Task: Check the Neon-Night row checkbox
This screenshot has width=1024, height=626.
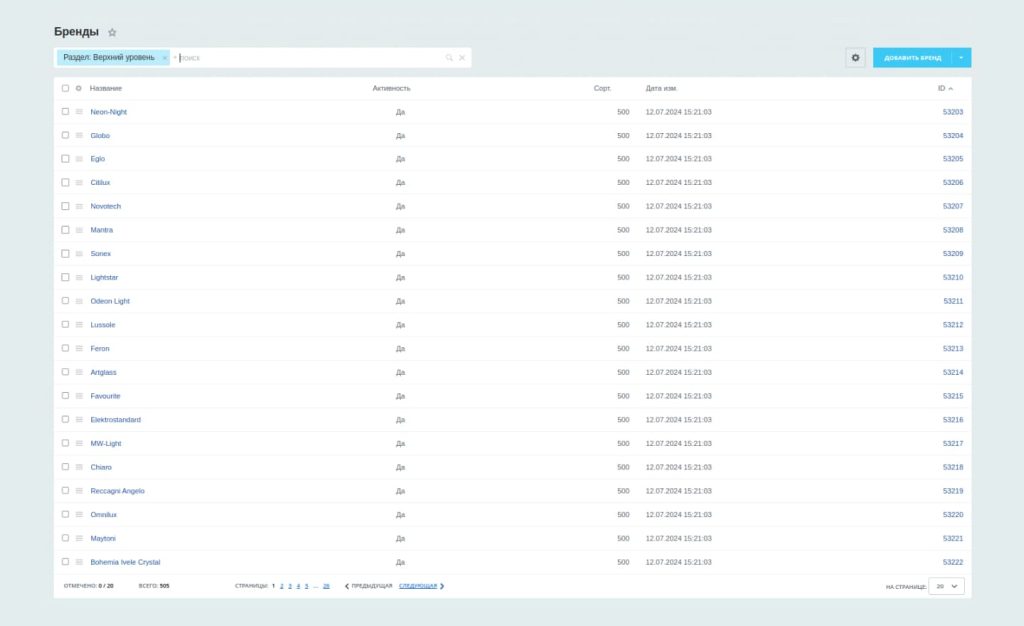Action: click(65, 112)
